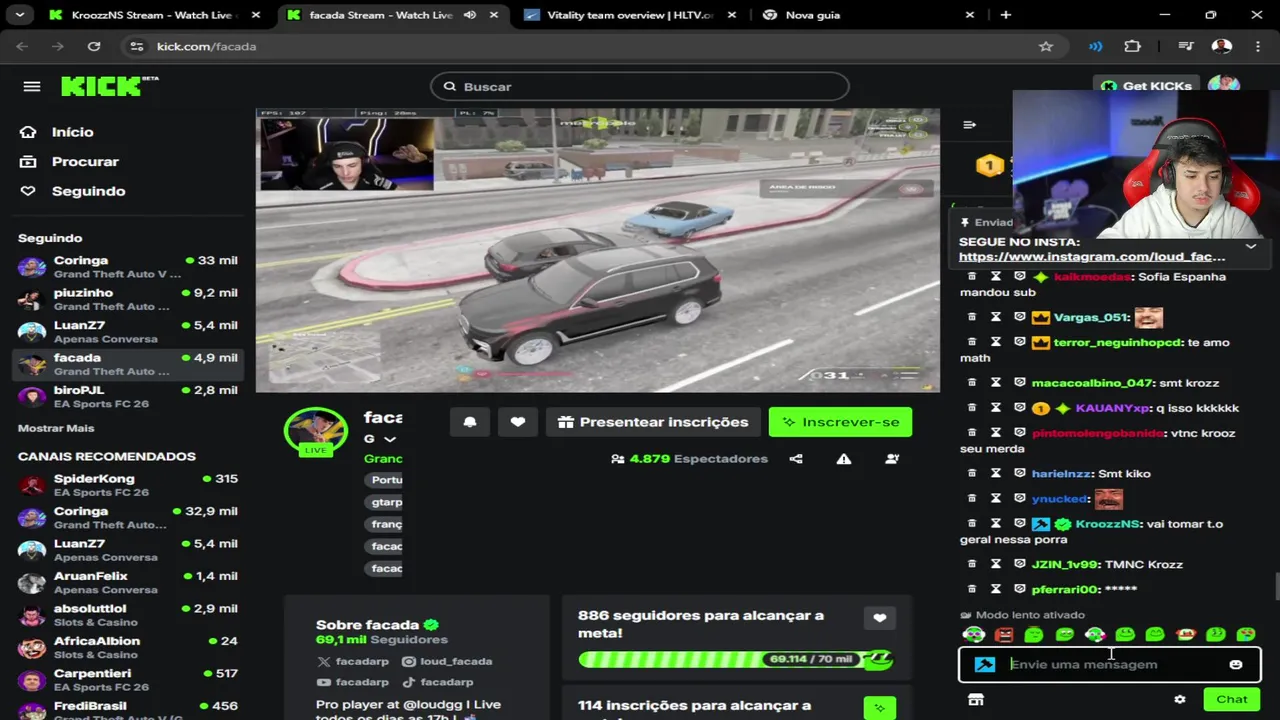This screenshot has height=720, width=1280.
Task: Click the follower goal progress bar
Action: (x=735, y=659)
